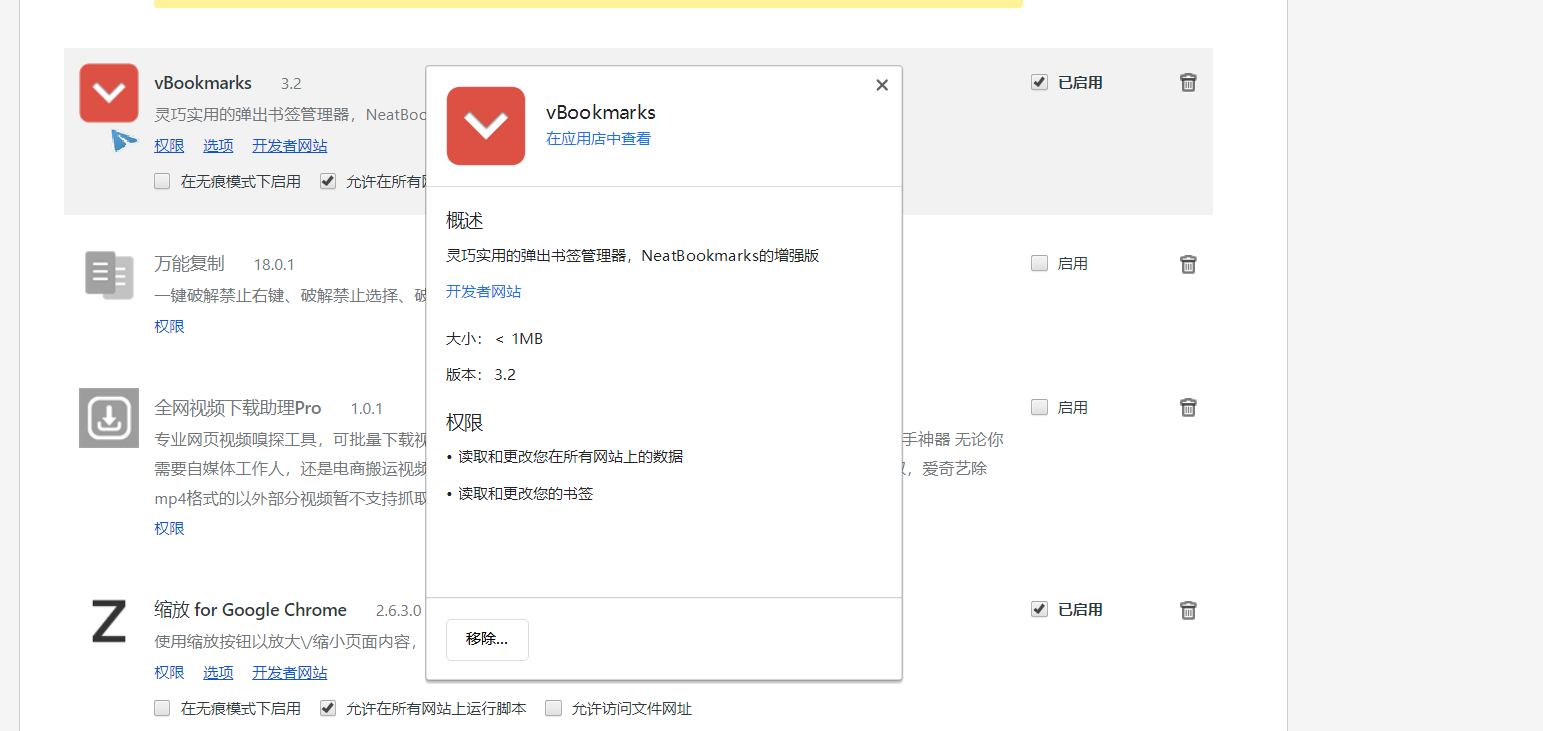1543x731 pixels.
Task: Click the vBookmarks heading in dialog
Action: 601,112
